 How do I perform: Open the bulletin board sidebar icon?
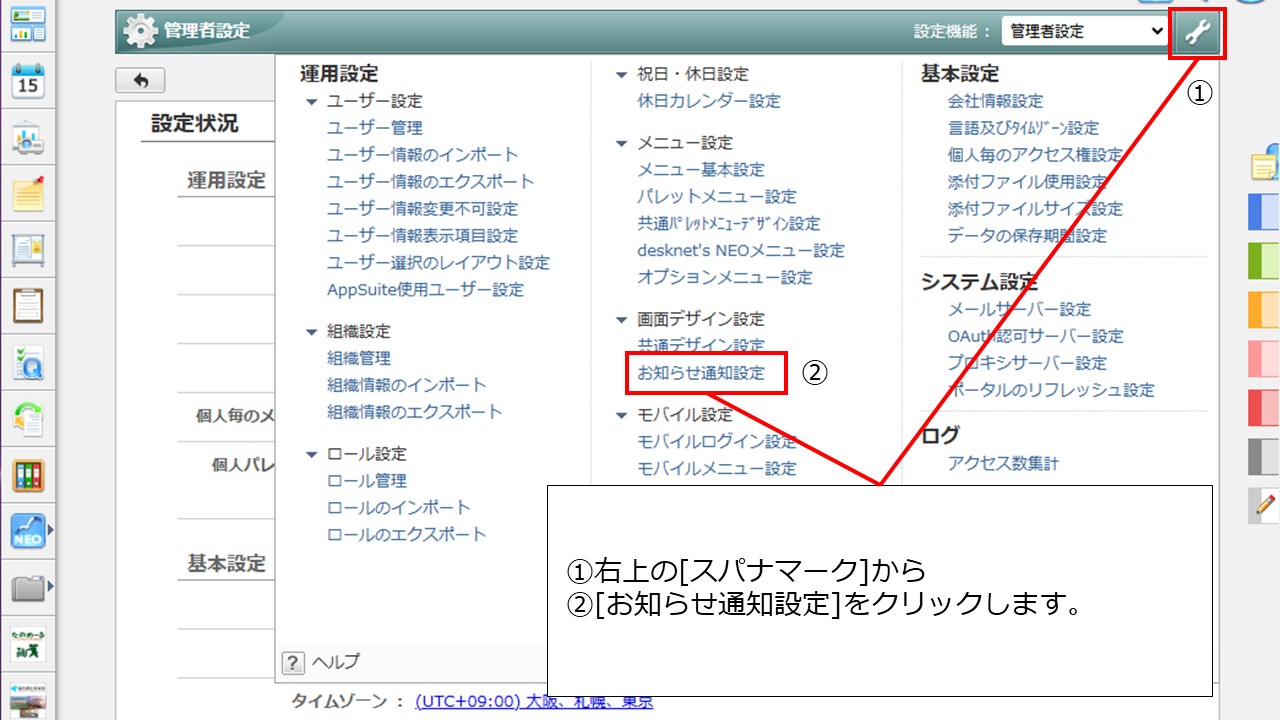pyautogui.click(x=28, y=250)
